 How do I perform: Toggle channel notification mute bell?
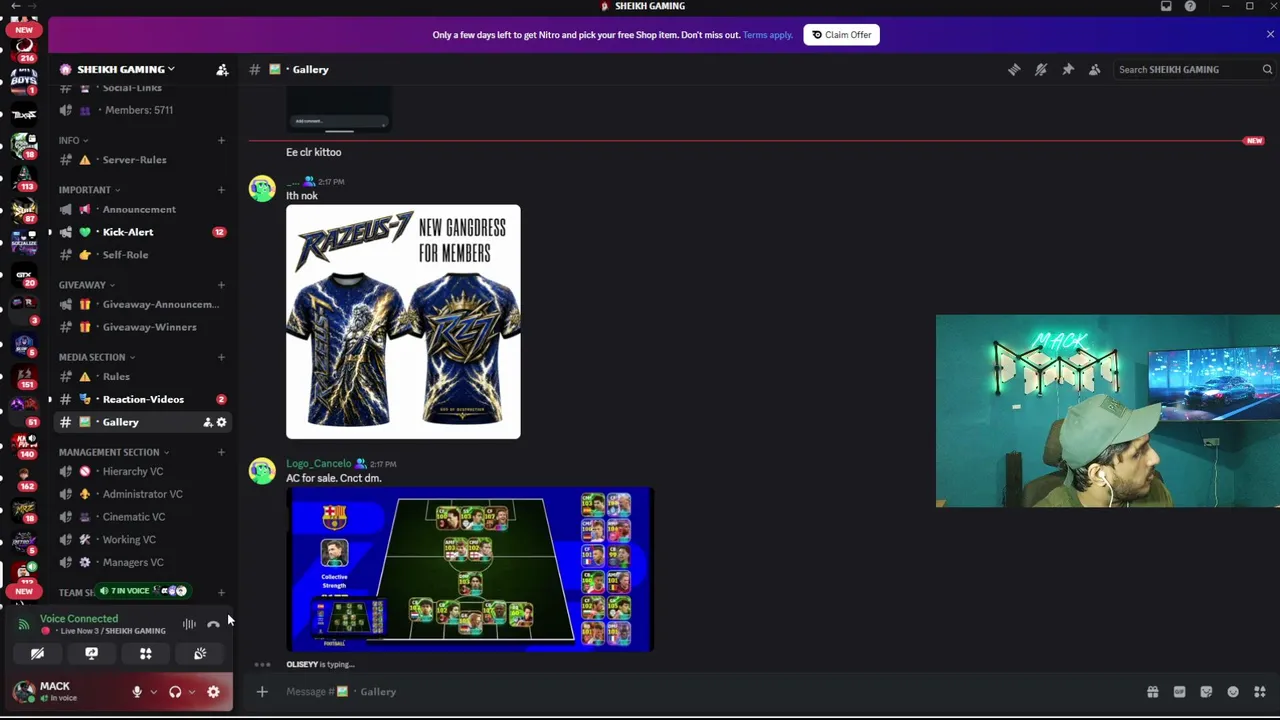[1041, 69]
